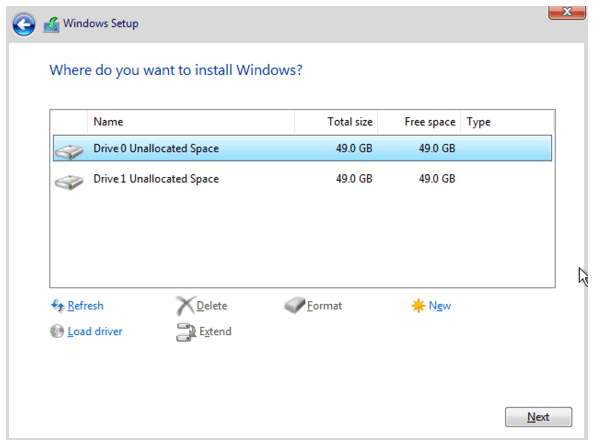
Task: Select Drive 0 Unallocated Space
Action: pyautogui.click(x=302, y=148)
